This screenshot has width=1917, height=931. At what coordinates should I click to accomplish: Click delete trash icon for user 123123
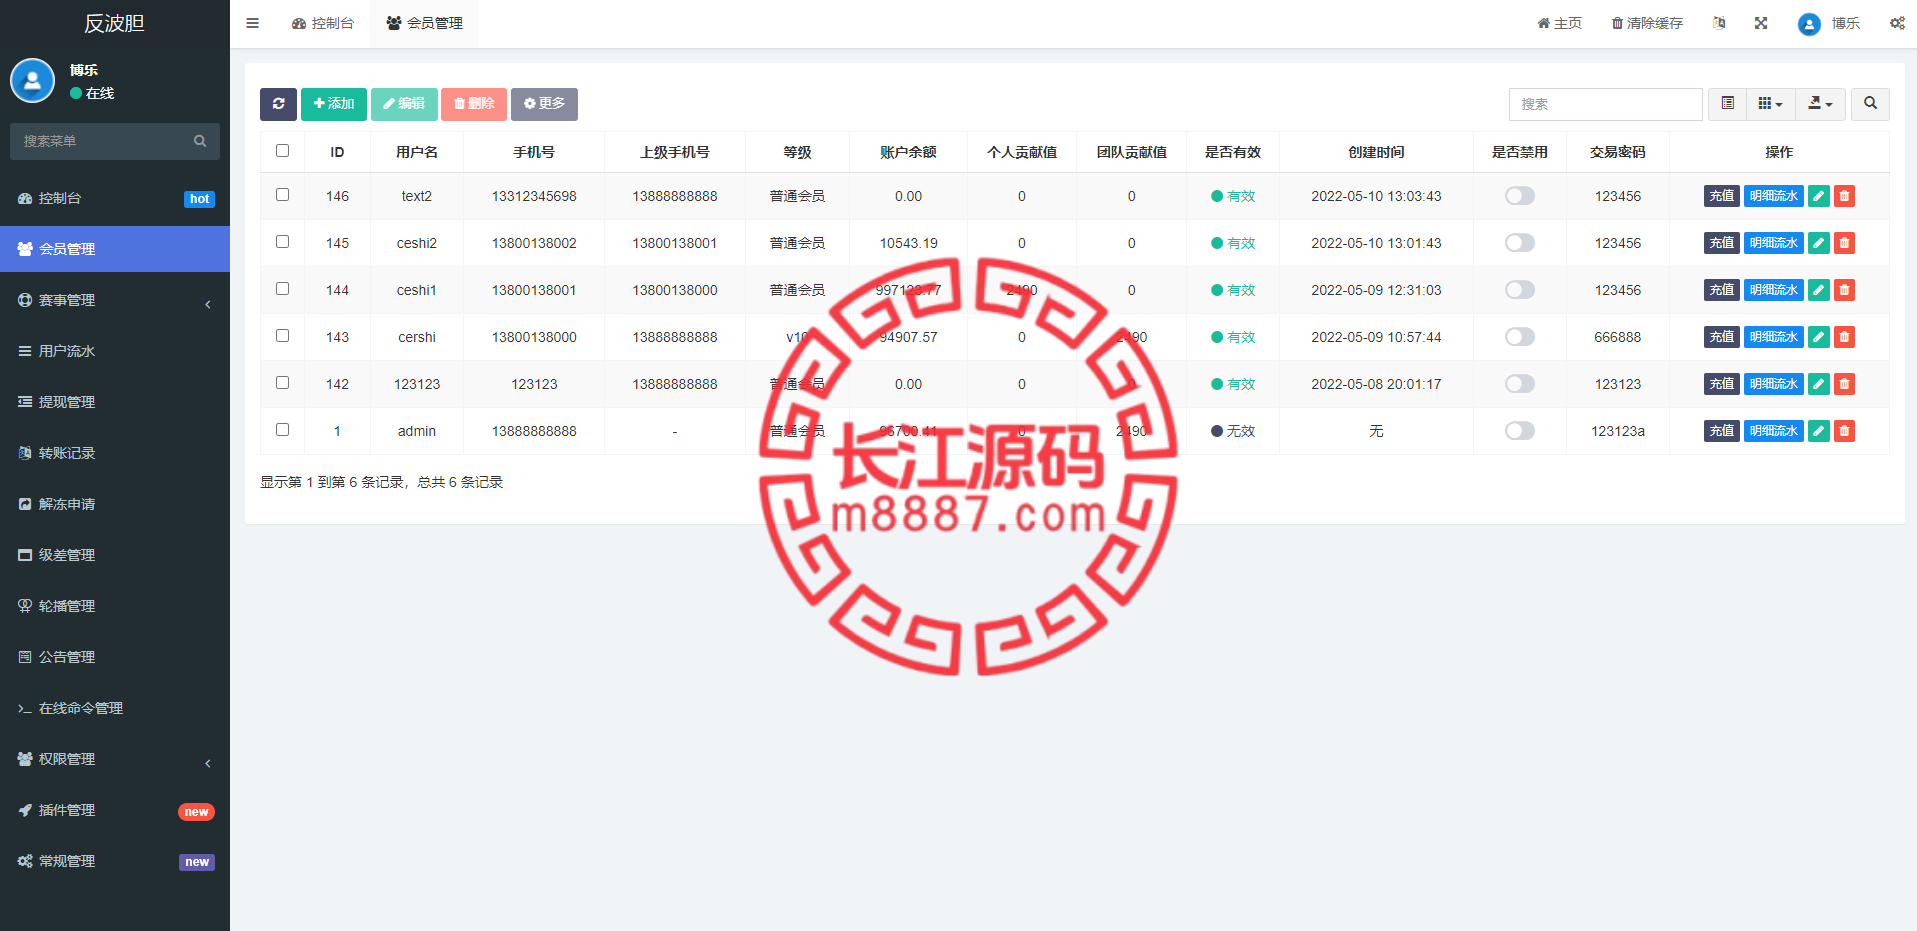(1845, 384)
